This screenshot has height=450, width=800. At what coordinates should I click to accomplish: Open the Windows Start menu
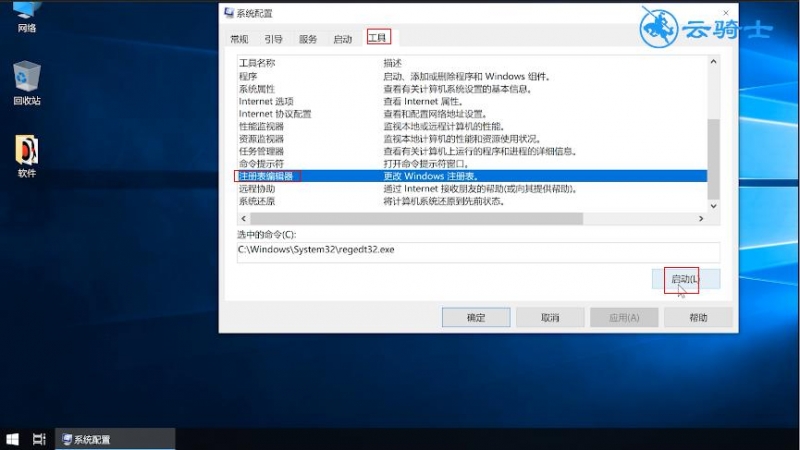tap(12, 439)
